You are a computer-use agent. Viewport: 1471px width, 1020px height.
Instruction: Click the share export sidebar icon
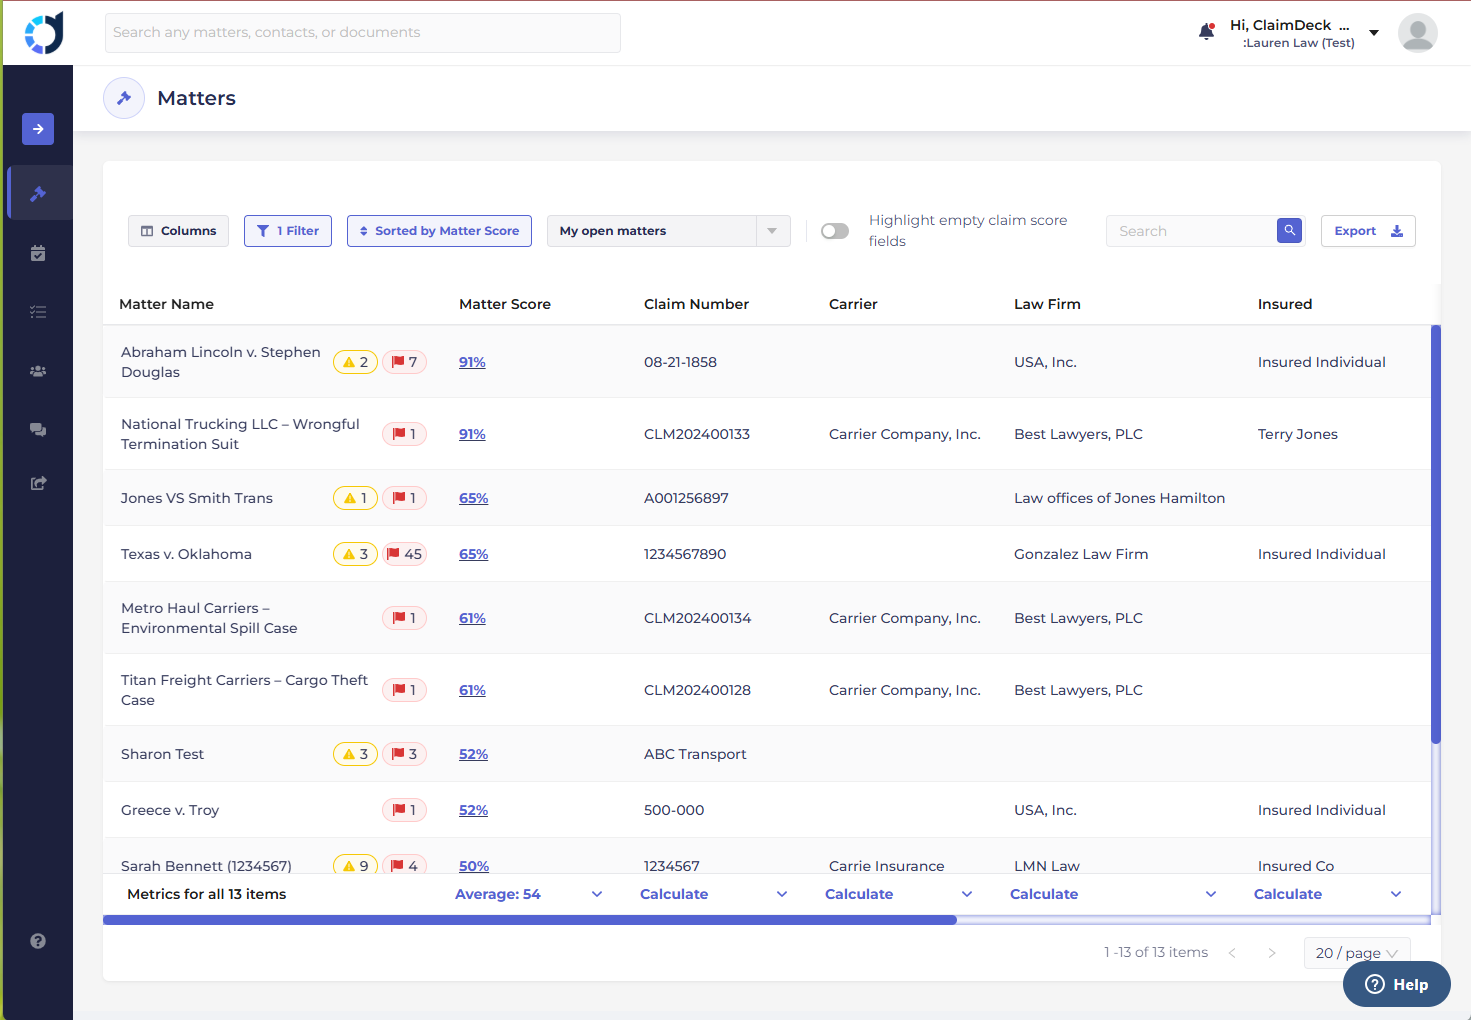(x=38, y=483)
